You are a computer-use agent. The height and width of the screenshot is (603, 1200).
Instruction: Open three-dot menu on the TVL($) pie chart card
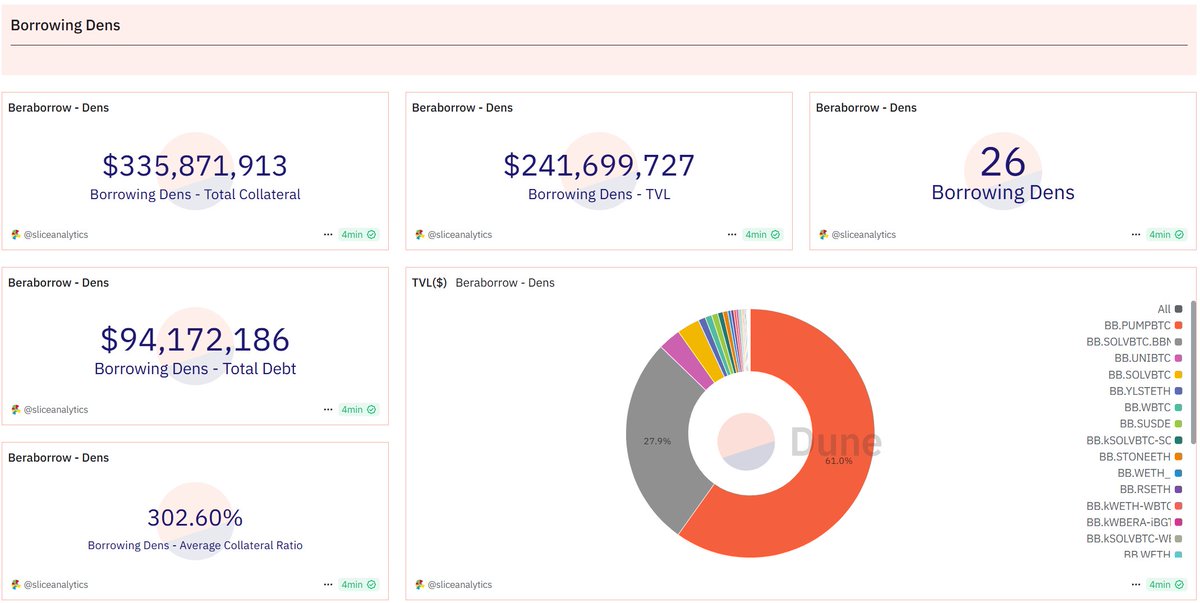pyautogui.click(x=1136, y=585)
